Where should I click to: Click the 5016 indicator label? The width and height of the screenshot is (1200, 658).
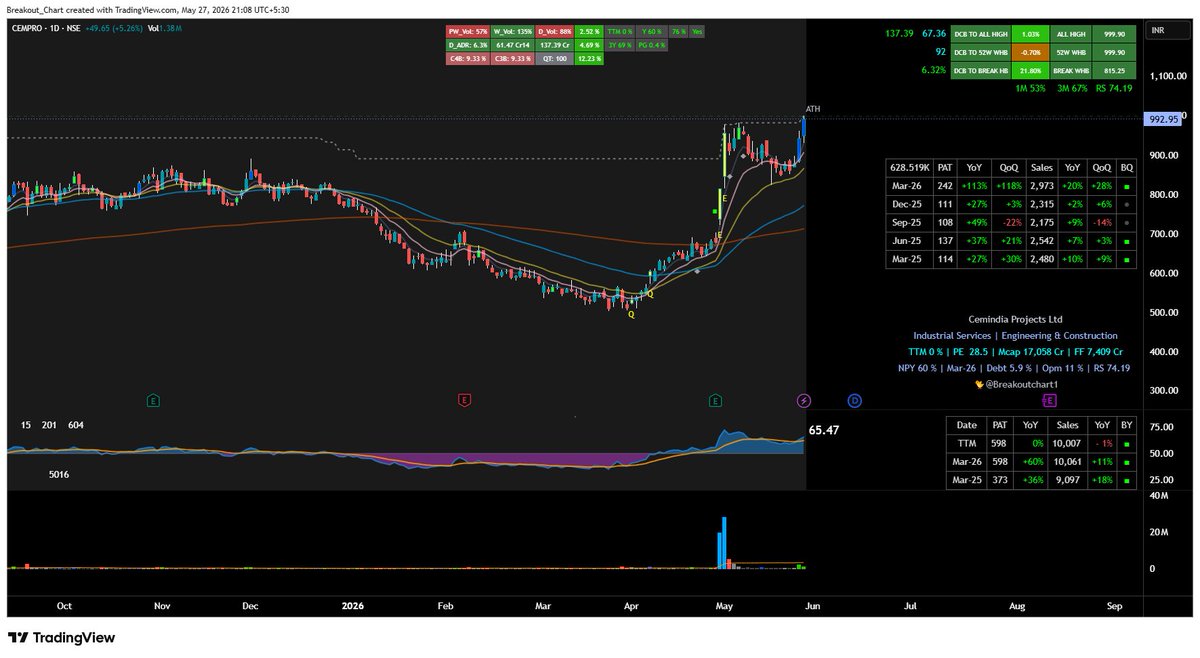59,475
